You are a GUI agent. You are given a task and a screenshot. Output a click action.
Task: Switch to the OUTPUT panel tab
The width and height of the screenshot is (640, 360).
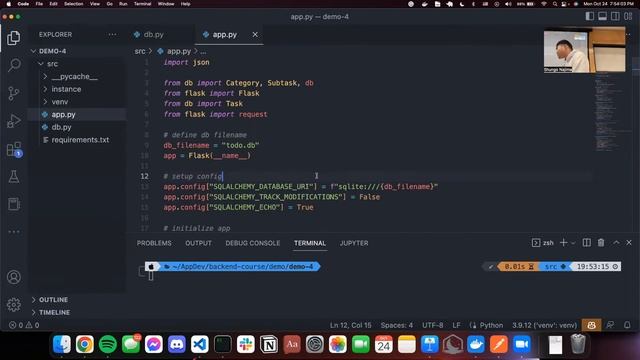coord(198,243)
